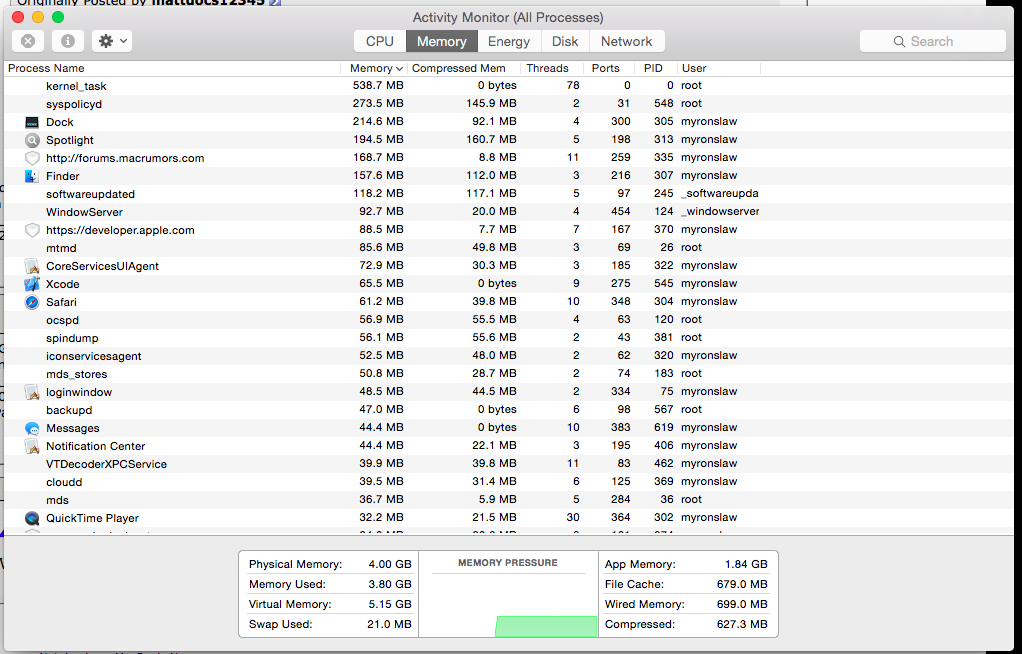This screenshot has height=654, width=1022.
Task: Select the backupd process row
Action: pos(508,409)
